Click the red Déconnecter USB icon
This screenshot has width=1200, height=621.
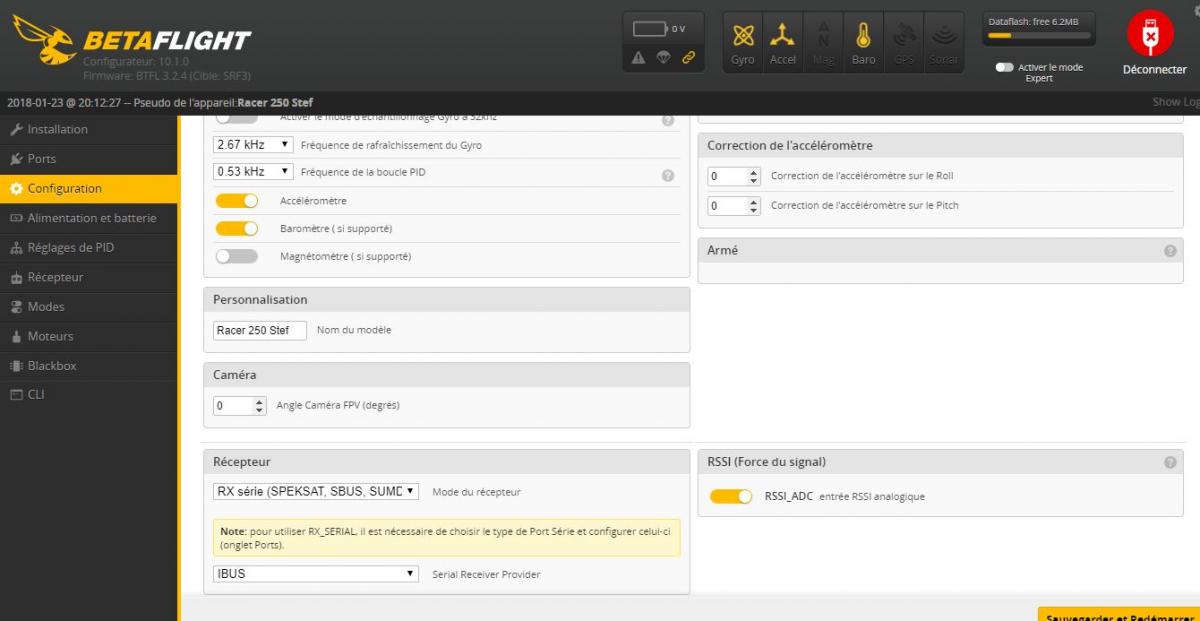pyautogui.click(x=1151, y=36)
